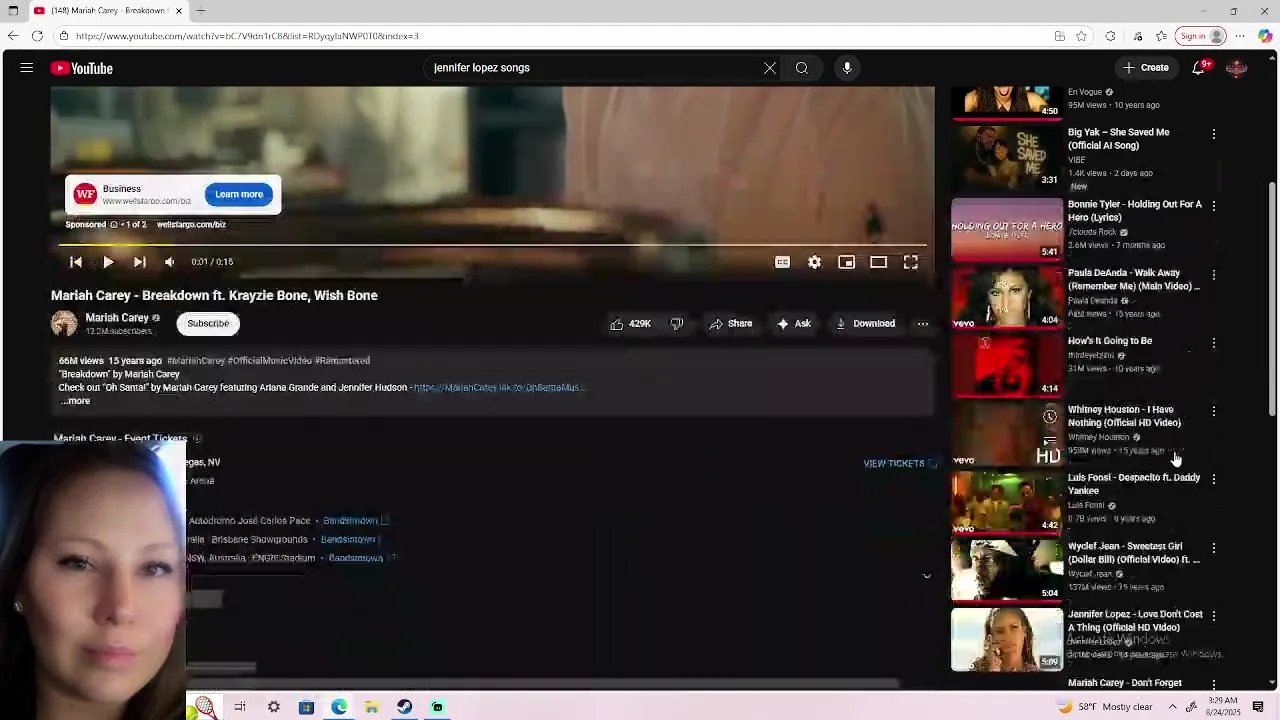Open Edge Copilot icon
The image size is (1280, 720).
coord(1265,36)
